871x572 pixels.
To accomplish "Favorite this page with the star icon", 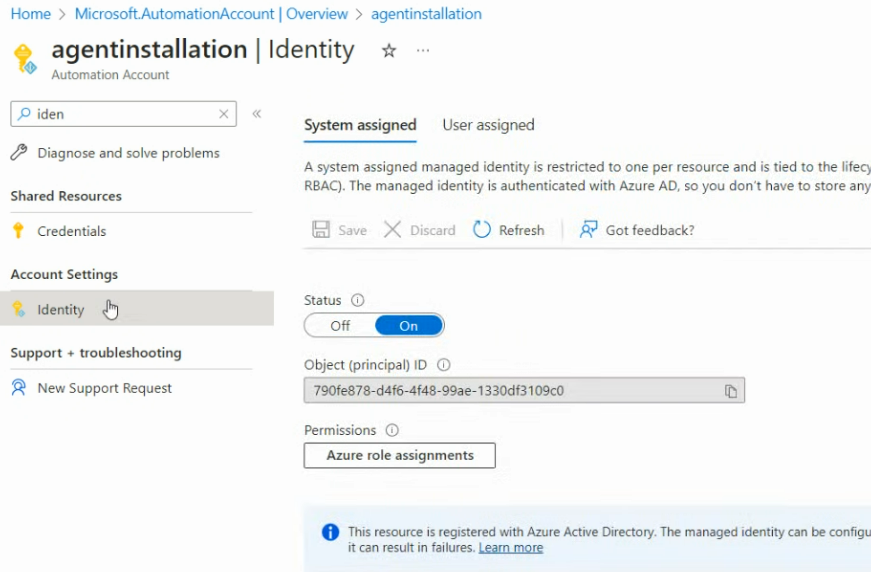I will click(389, 51).
